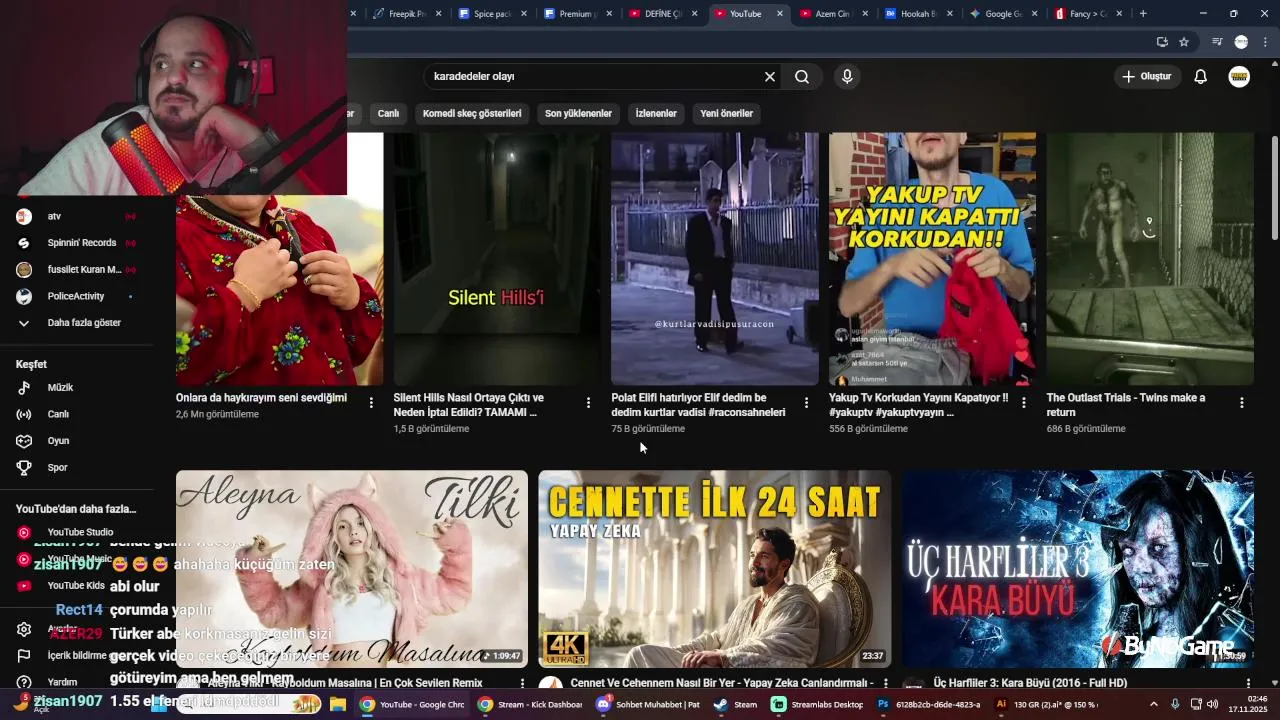Open the voice search microphone

[x=847, y=76]
